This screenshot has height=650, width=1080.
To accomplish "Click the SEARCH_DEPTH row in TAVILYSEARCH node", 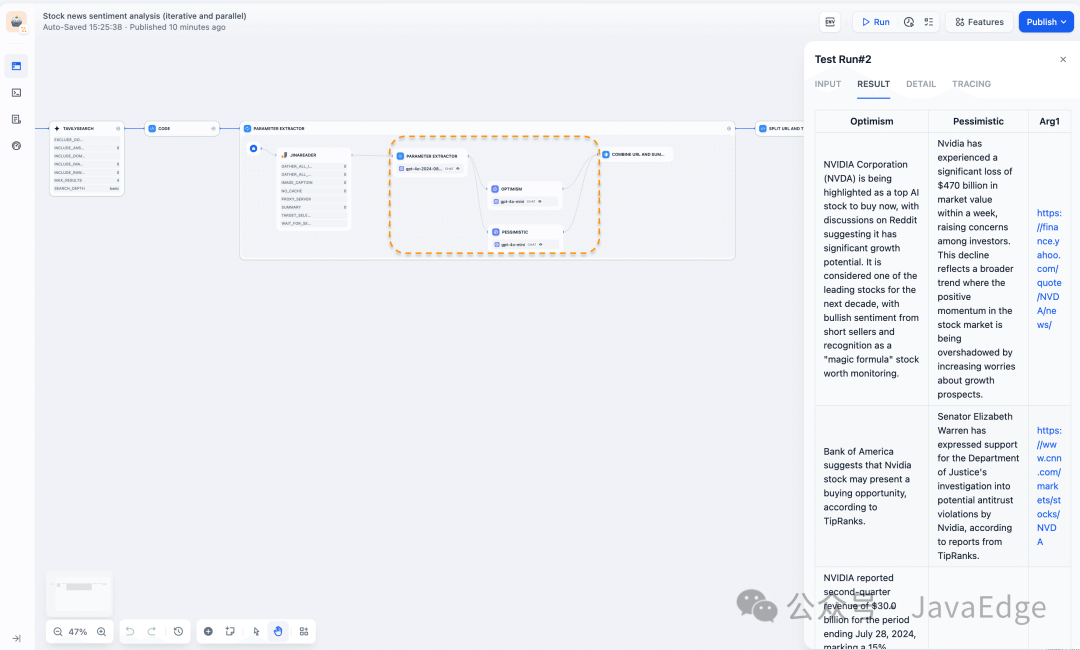I will pos(87,189).
